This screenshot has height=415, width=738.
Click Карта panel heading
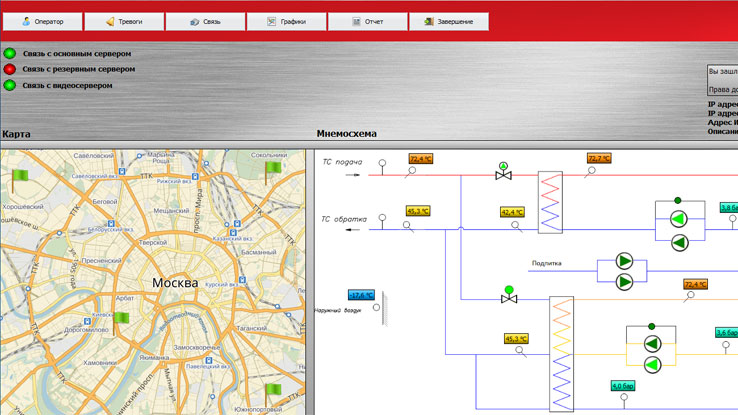tap(16, 134)
